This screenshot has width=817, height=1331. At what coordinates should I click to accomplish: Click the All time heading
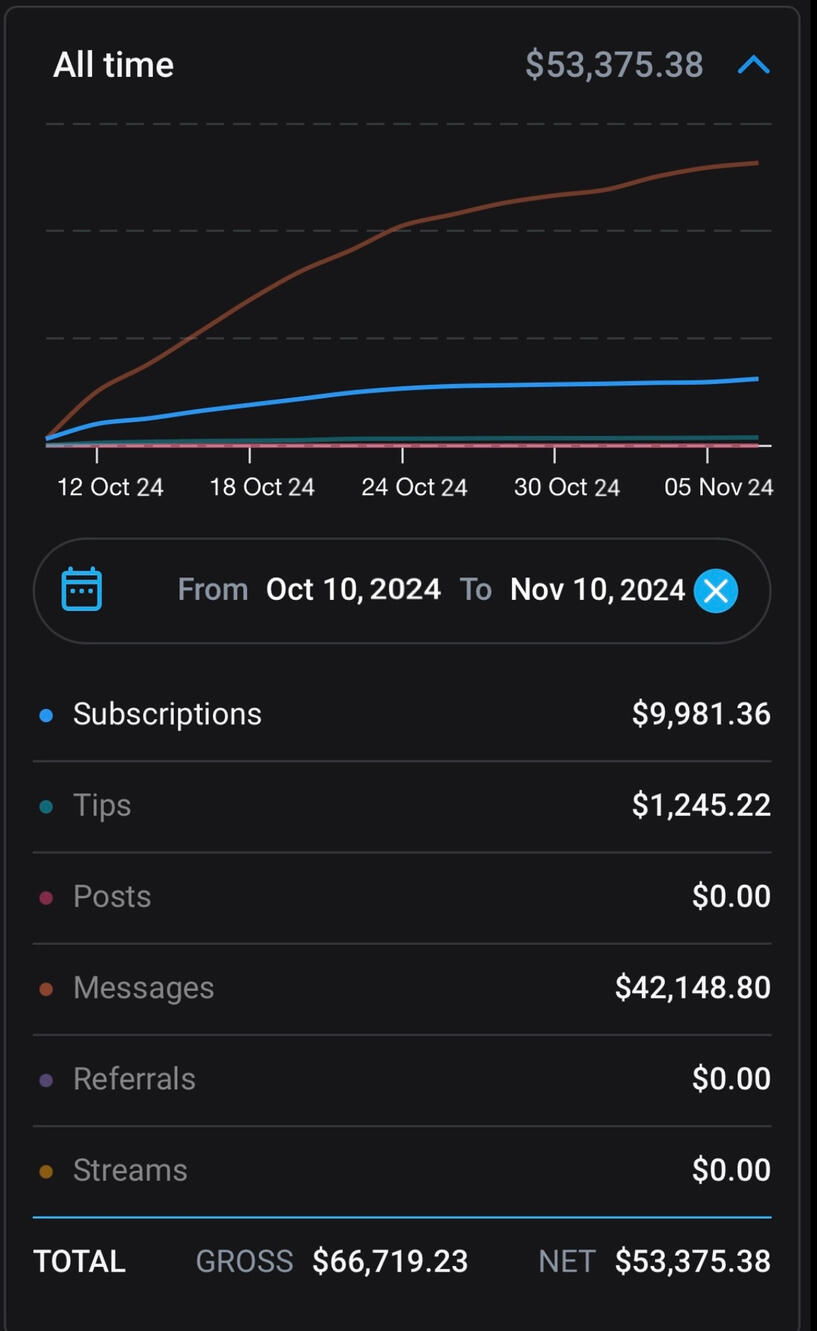point(113,65)
